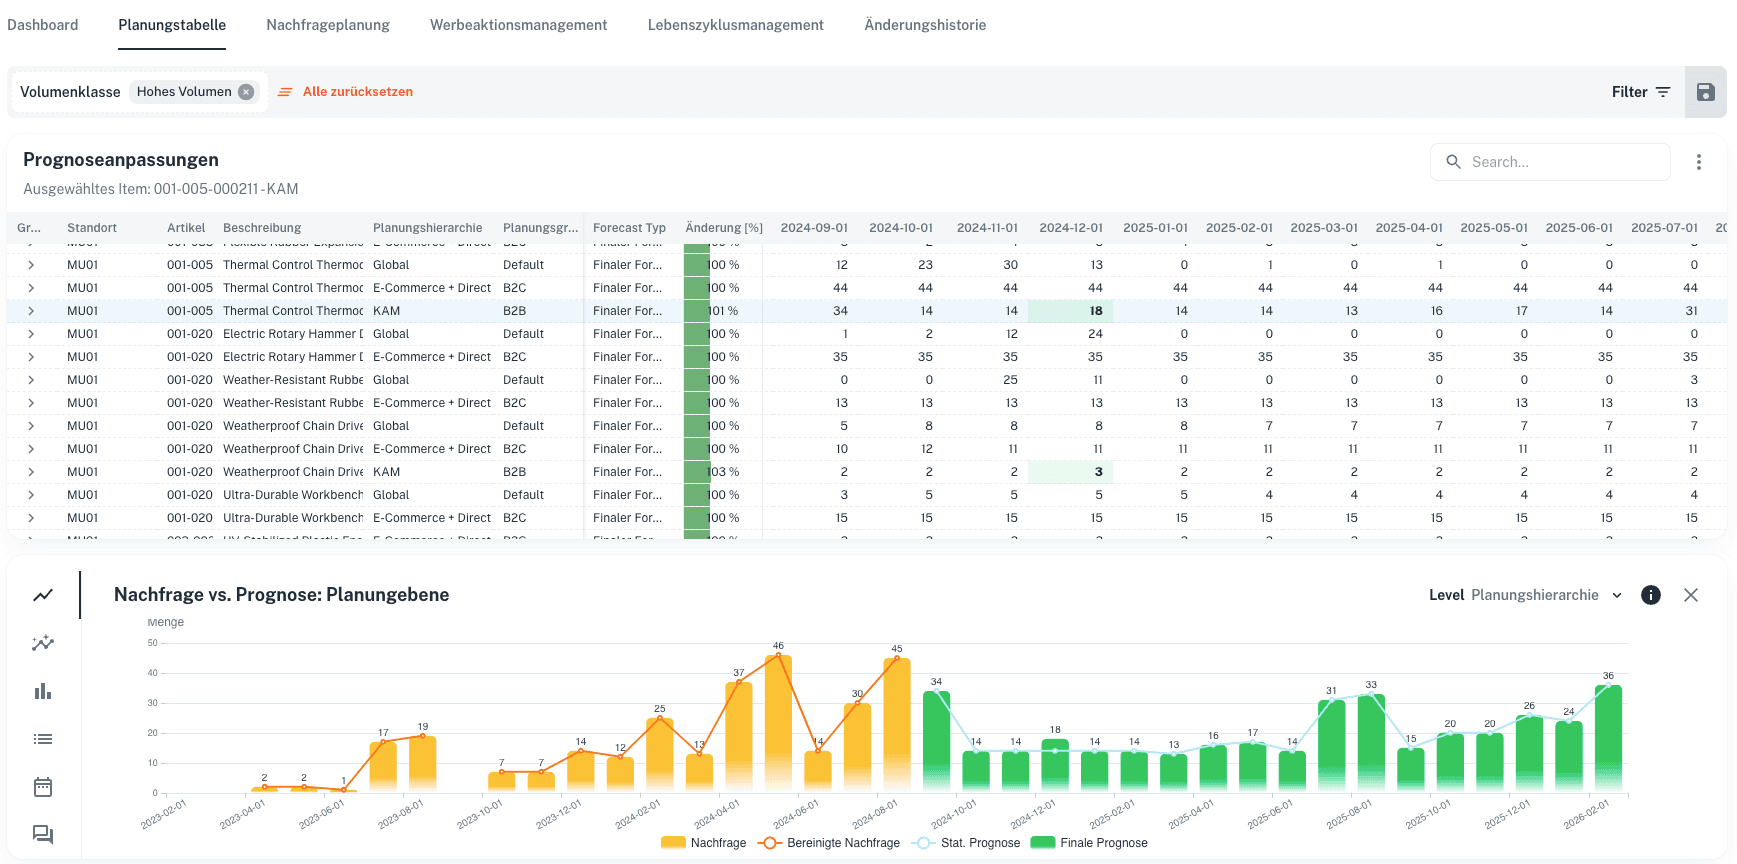Toggle Nachfrage series in chart legend

[x=704, y=843]
